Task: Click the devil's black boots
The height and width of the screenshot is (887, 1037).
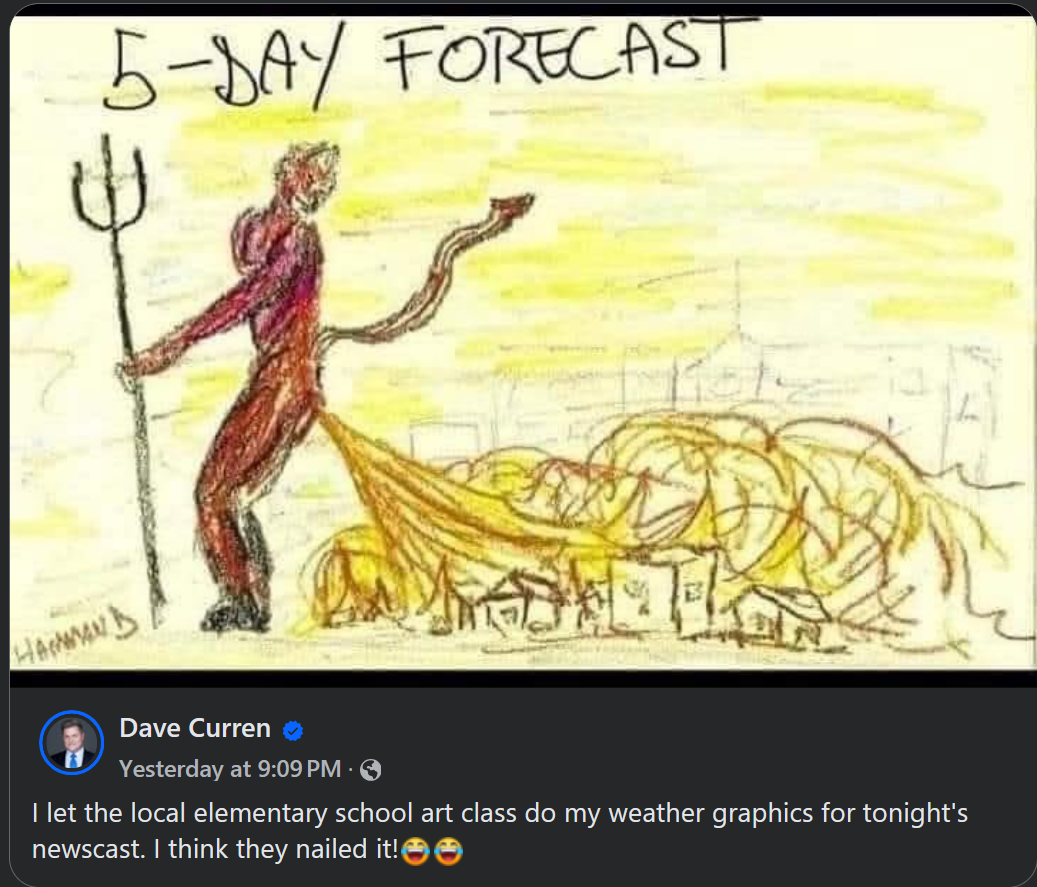Action: [x=236, y=612]
